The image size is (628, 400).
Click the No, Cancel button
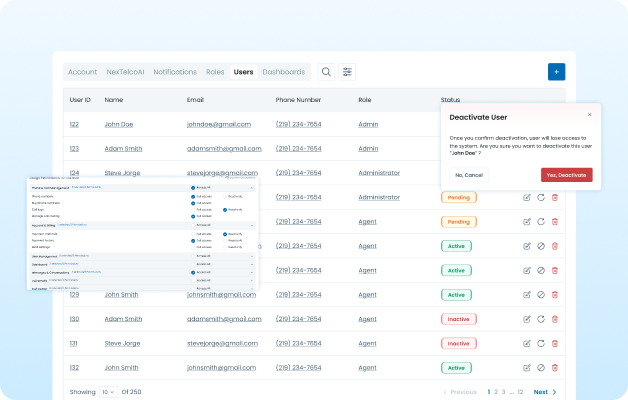(x=468, y=175)
